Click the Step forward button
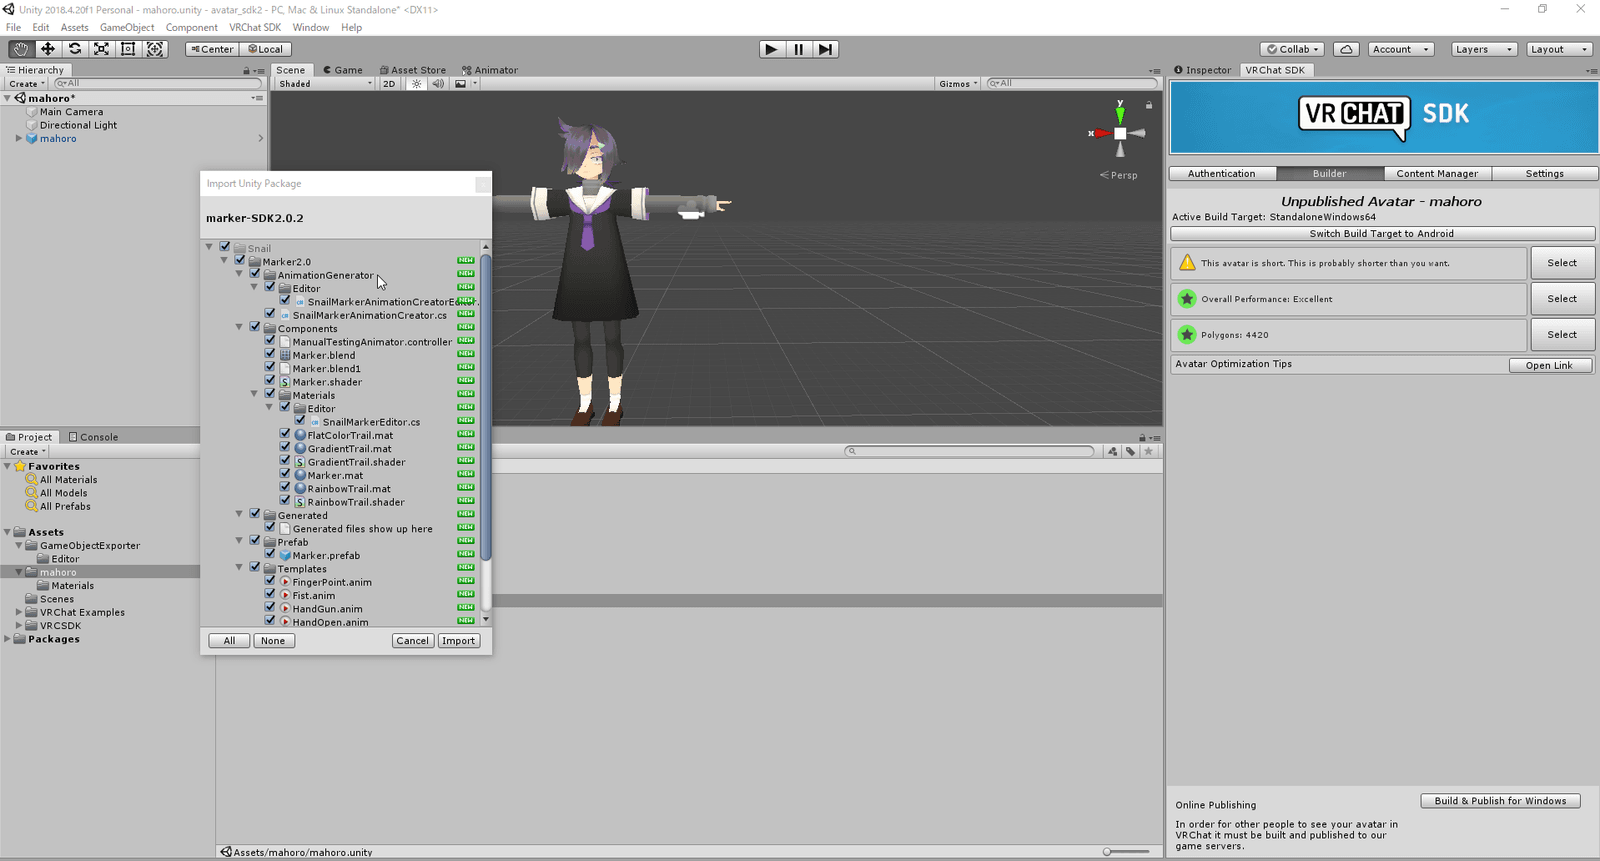Viewport: 1600px width, 861px height. pyautogui.click(x=825, y=49)
